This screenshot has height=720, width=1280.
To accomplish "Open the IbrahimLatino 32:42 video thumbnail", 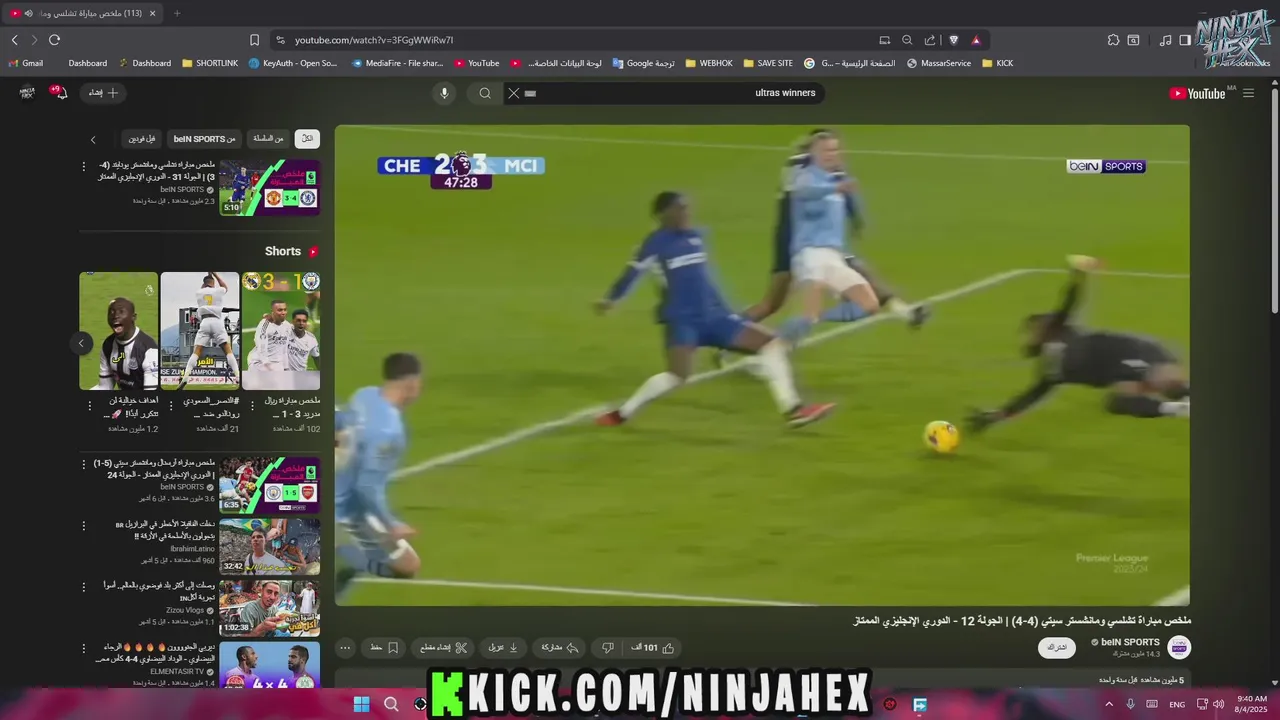I will tap(269, 546).
